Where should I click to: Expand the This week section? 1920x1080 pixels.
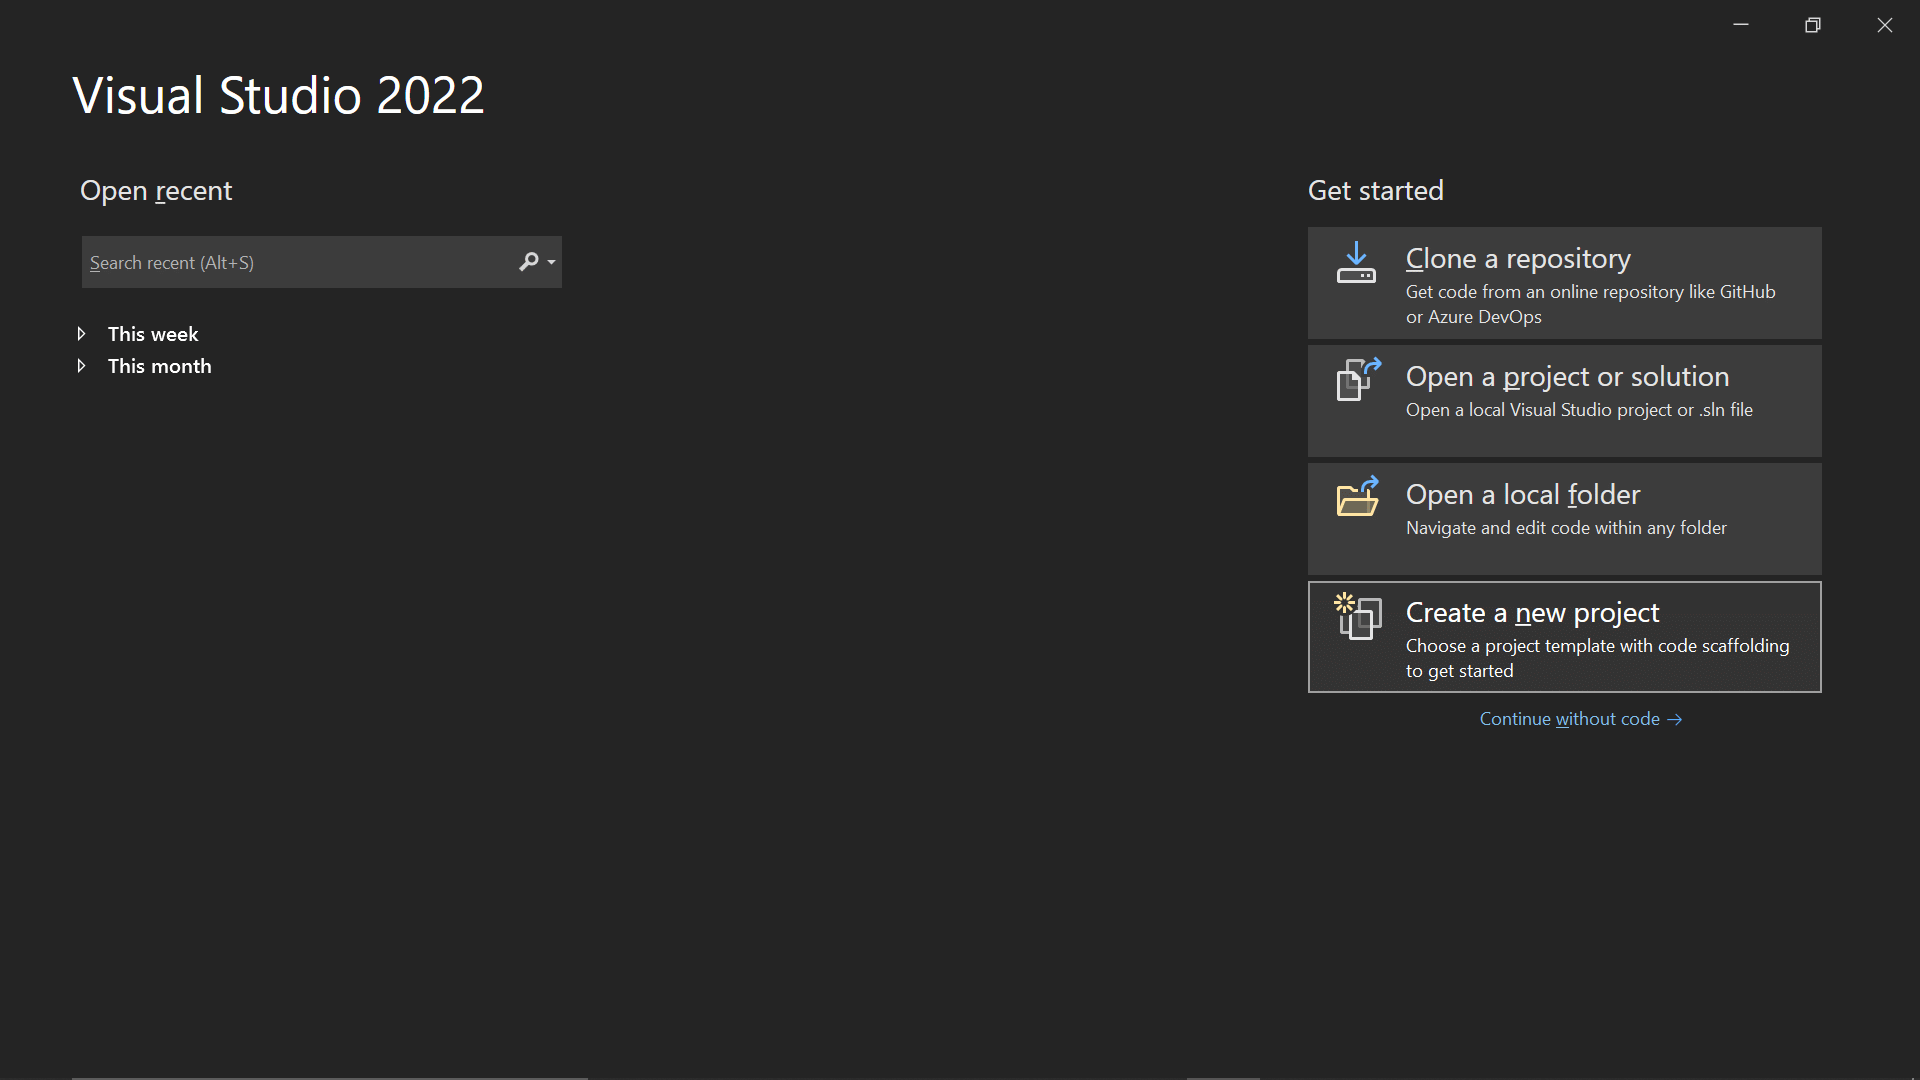[82, 333]
